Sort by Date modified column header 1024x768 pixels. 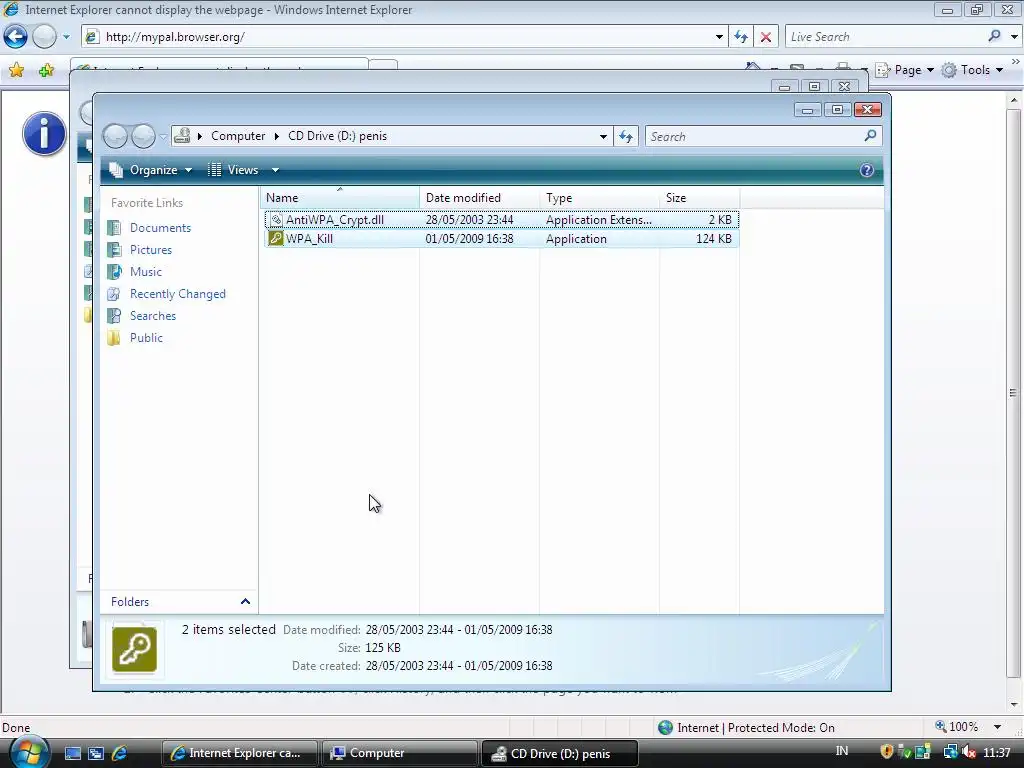coord(479,198)
